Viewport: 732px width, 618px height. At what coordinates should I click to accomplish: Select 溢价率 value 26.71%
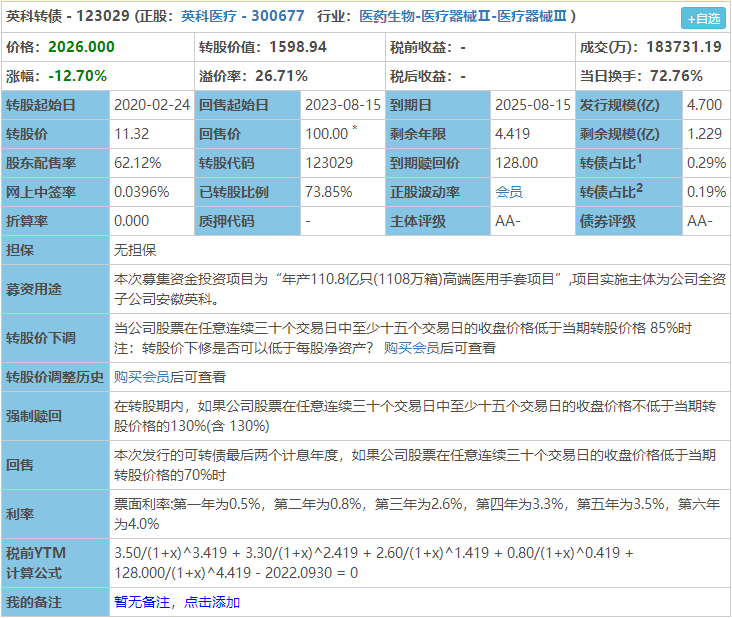[281, 76]
